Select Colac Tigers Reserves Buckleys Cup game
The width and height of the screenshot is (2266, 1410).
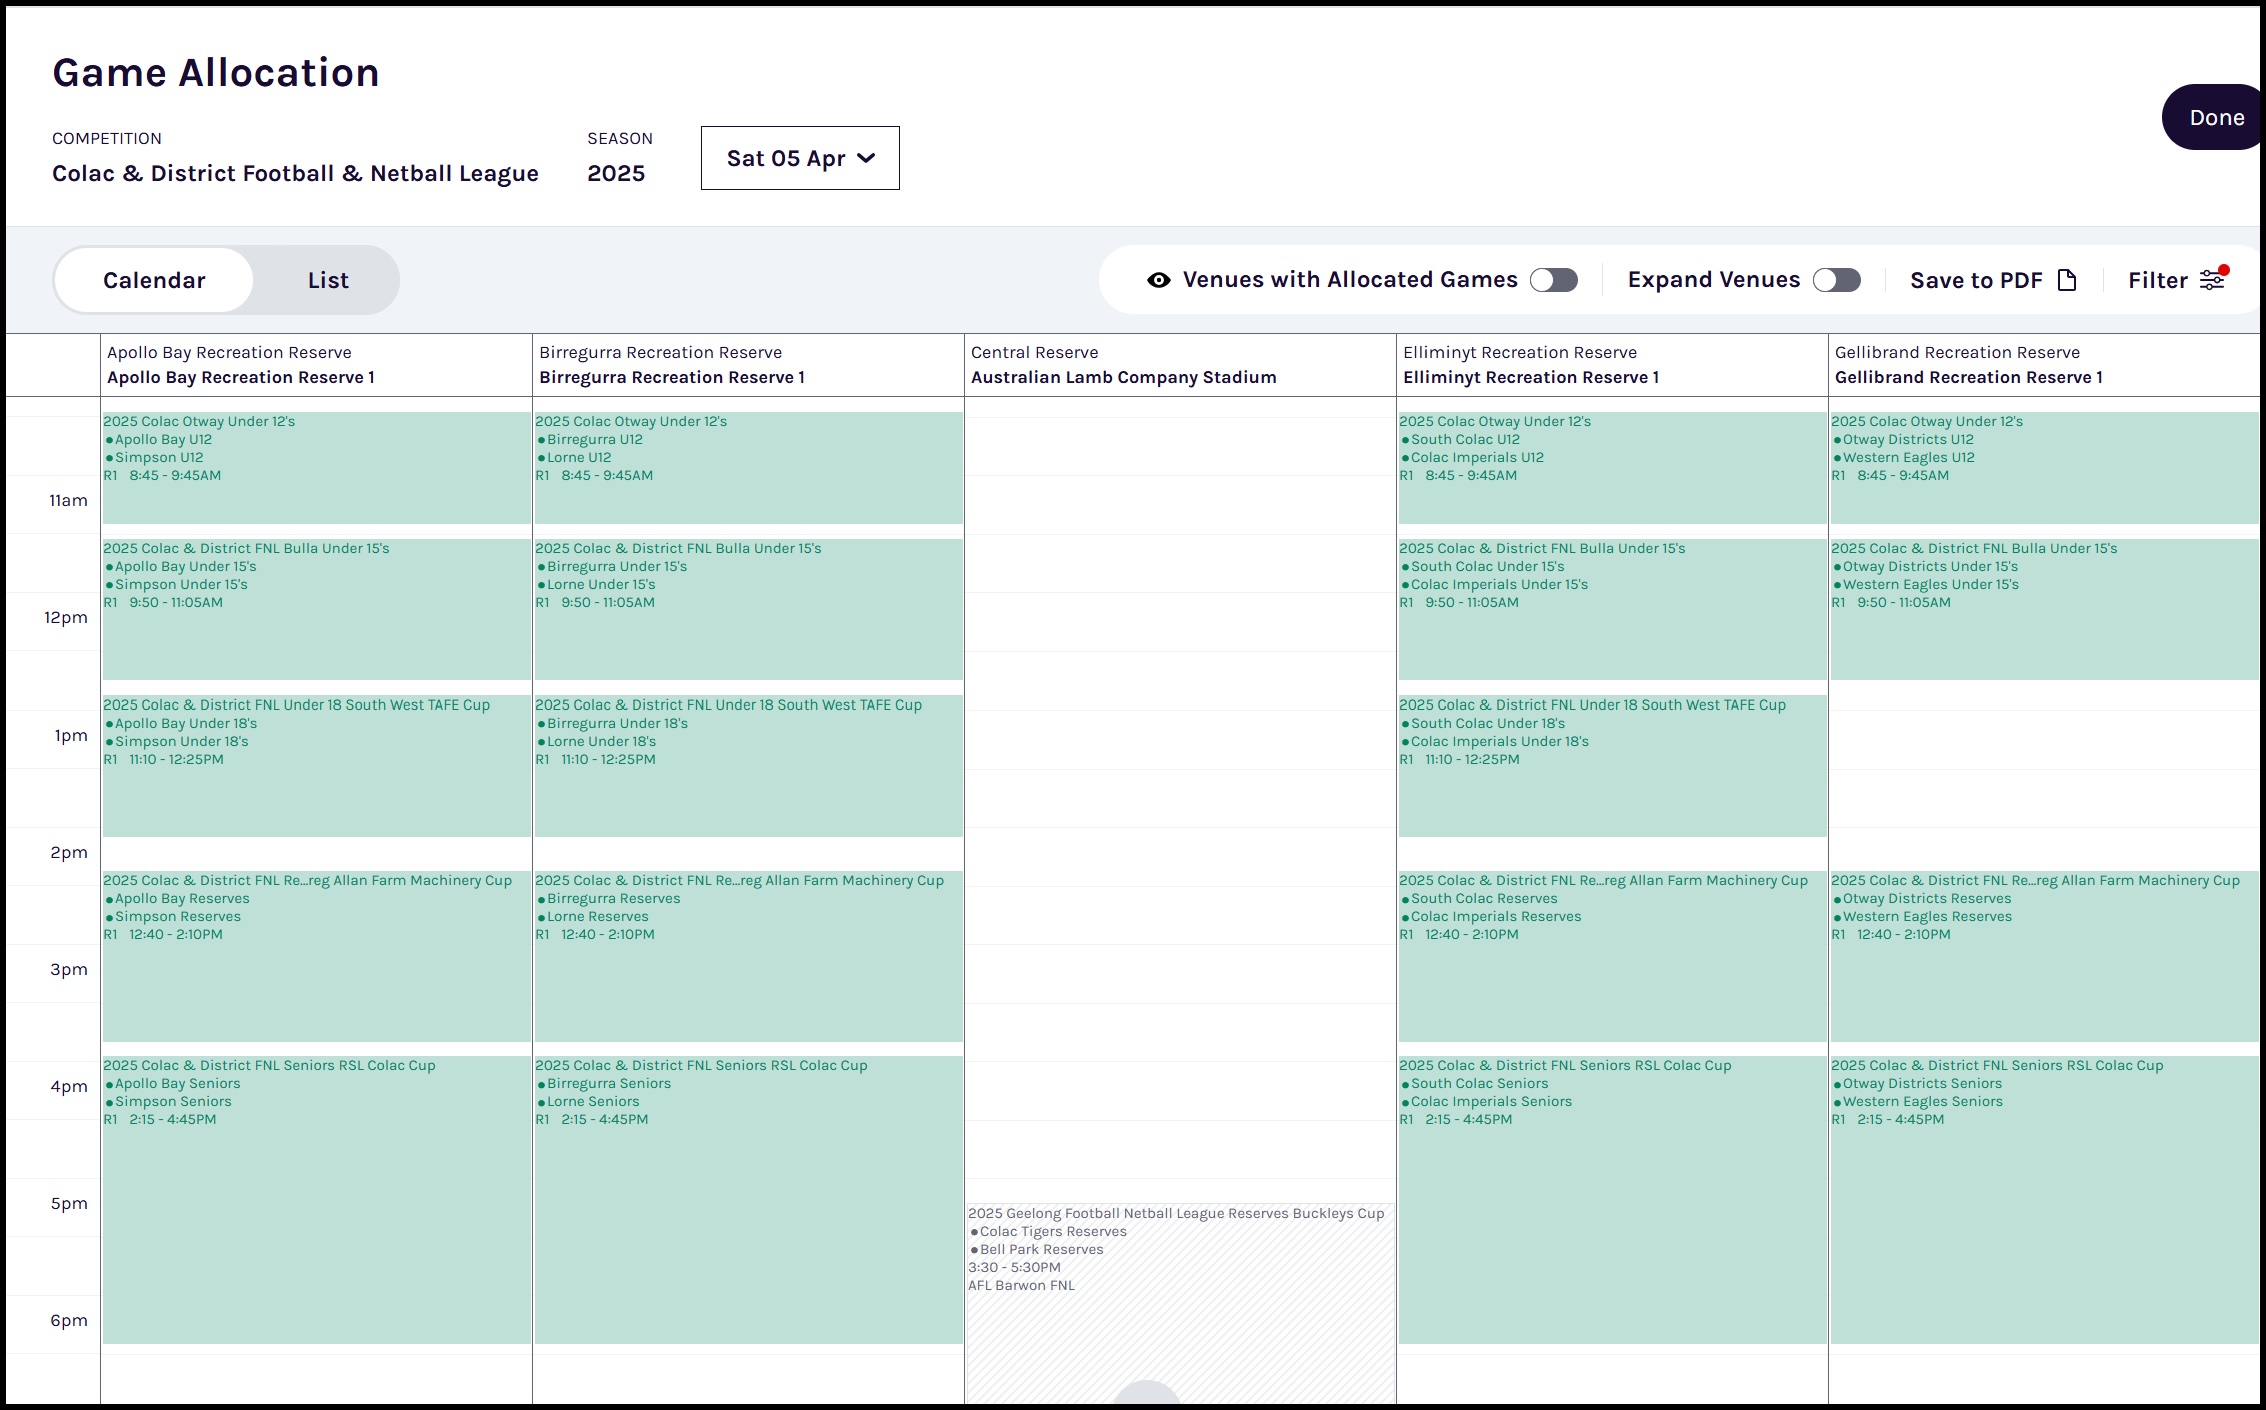tap(1181, 1303)
